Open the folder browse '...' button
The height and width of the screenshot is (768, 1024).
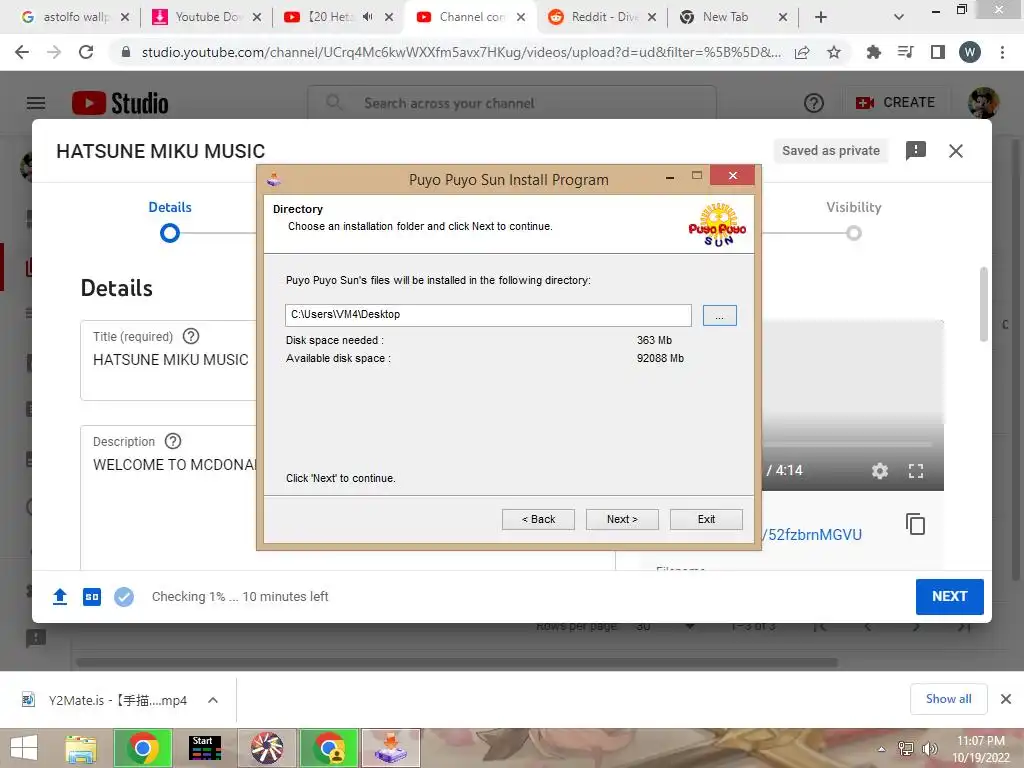coord(719,315)
